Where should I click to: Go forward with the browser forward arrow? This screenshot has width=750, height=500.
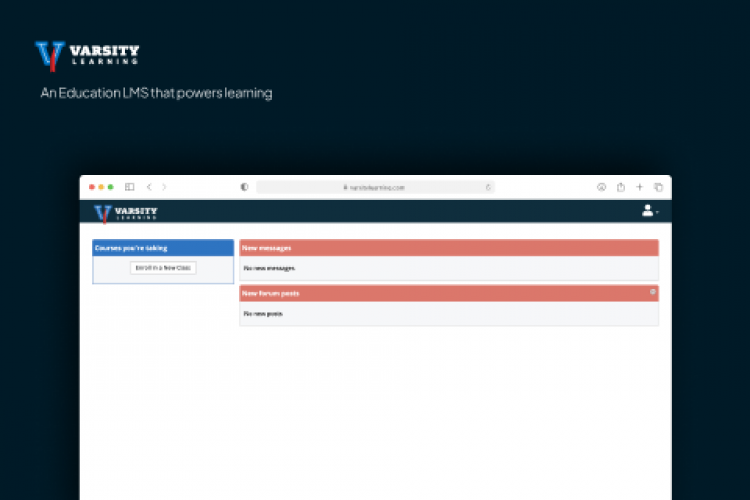coord(164,187)
